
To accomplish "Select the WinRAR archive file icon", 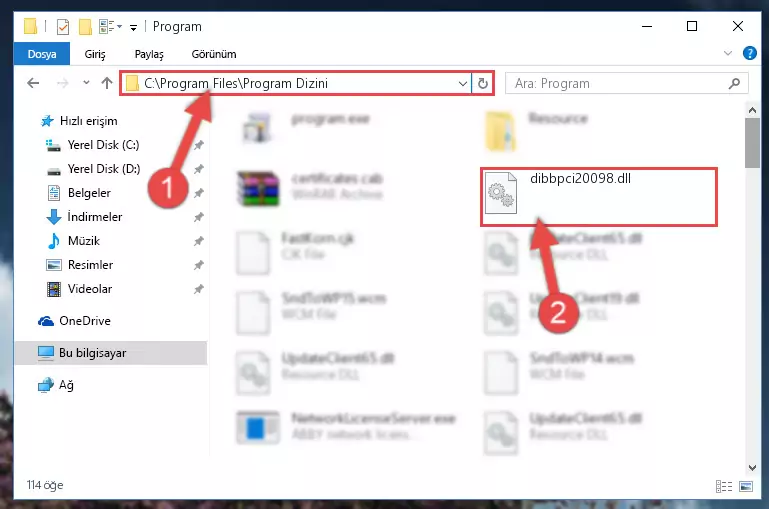I will click(258, 188).
